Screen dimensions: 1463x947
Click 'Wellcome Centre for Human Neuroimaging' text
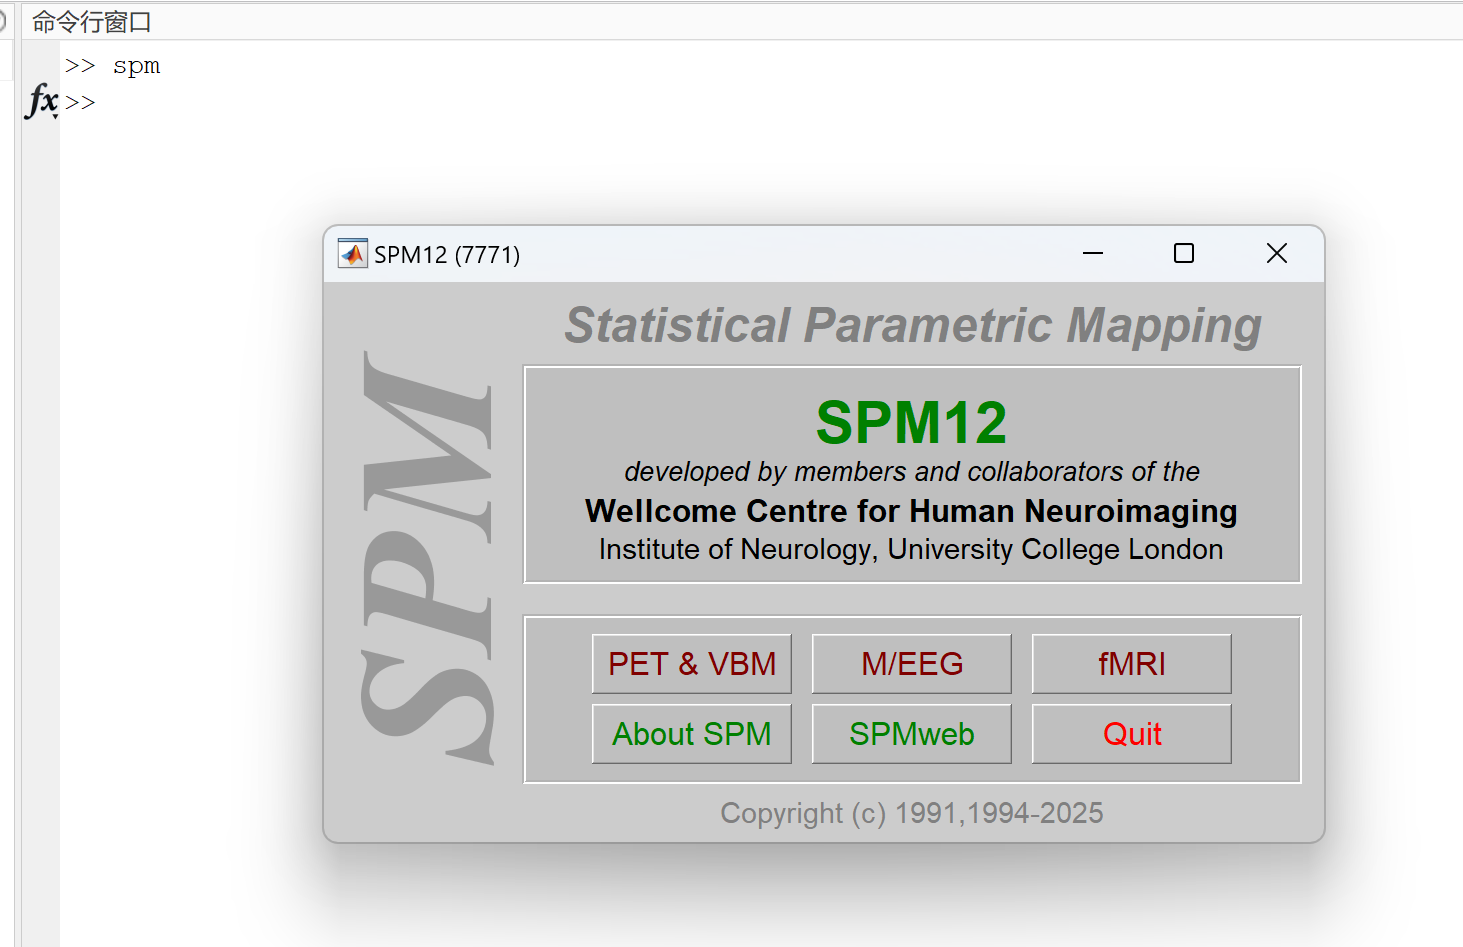coord(911,511)
